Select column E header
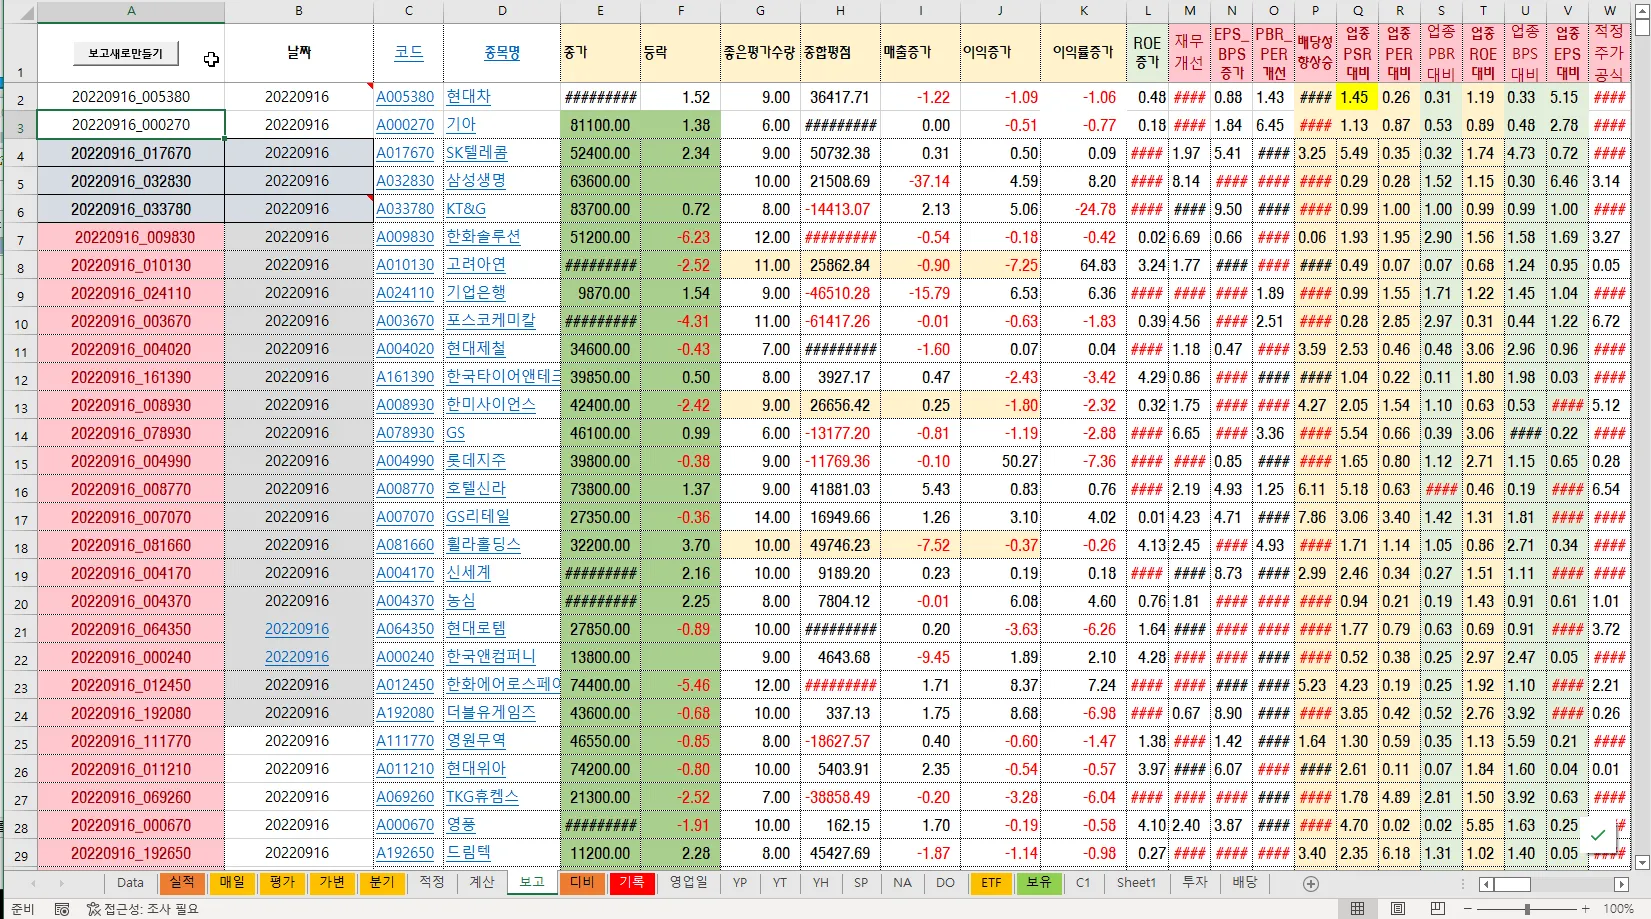1651x919 pixels. [x=600, y=11]
